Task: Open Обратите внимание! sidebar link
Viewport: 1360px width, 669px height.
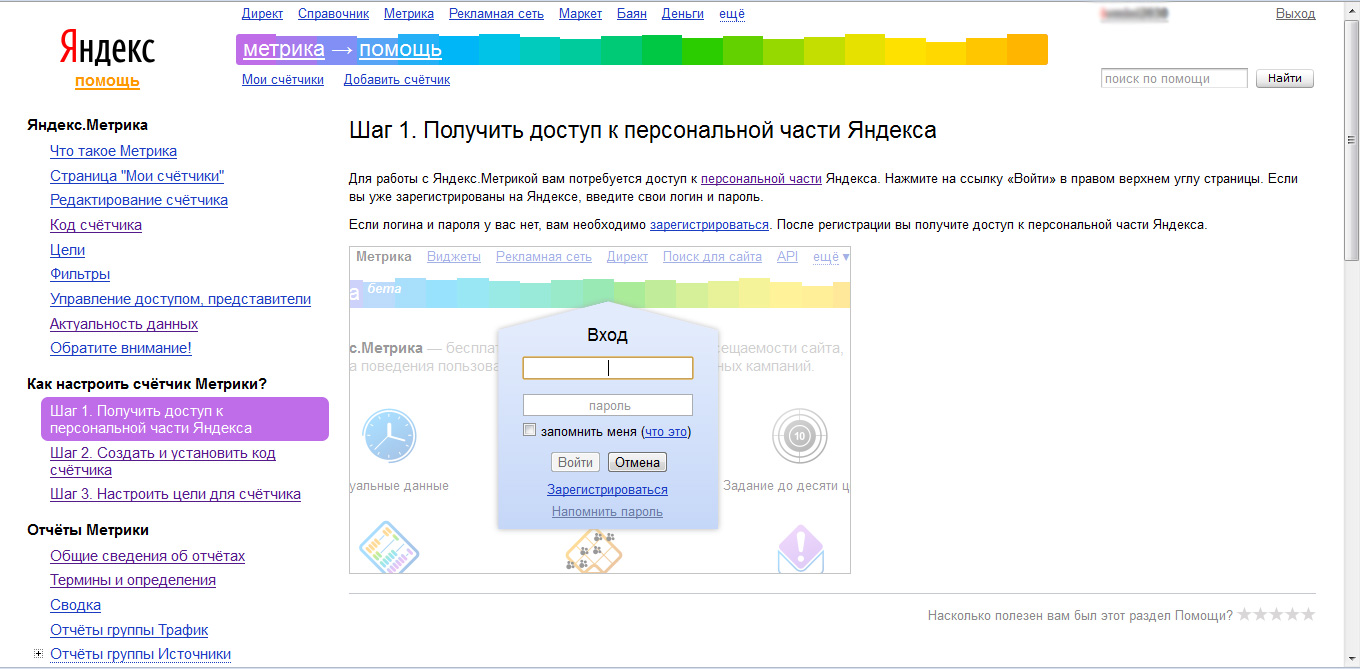Action: 120,348
